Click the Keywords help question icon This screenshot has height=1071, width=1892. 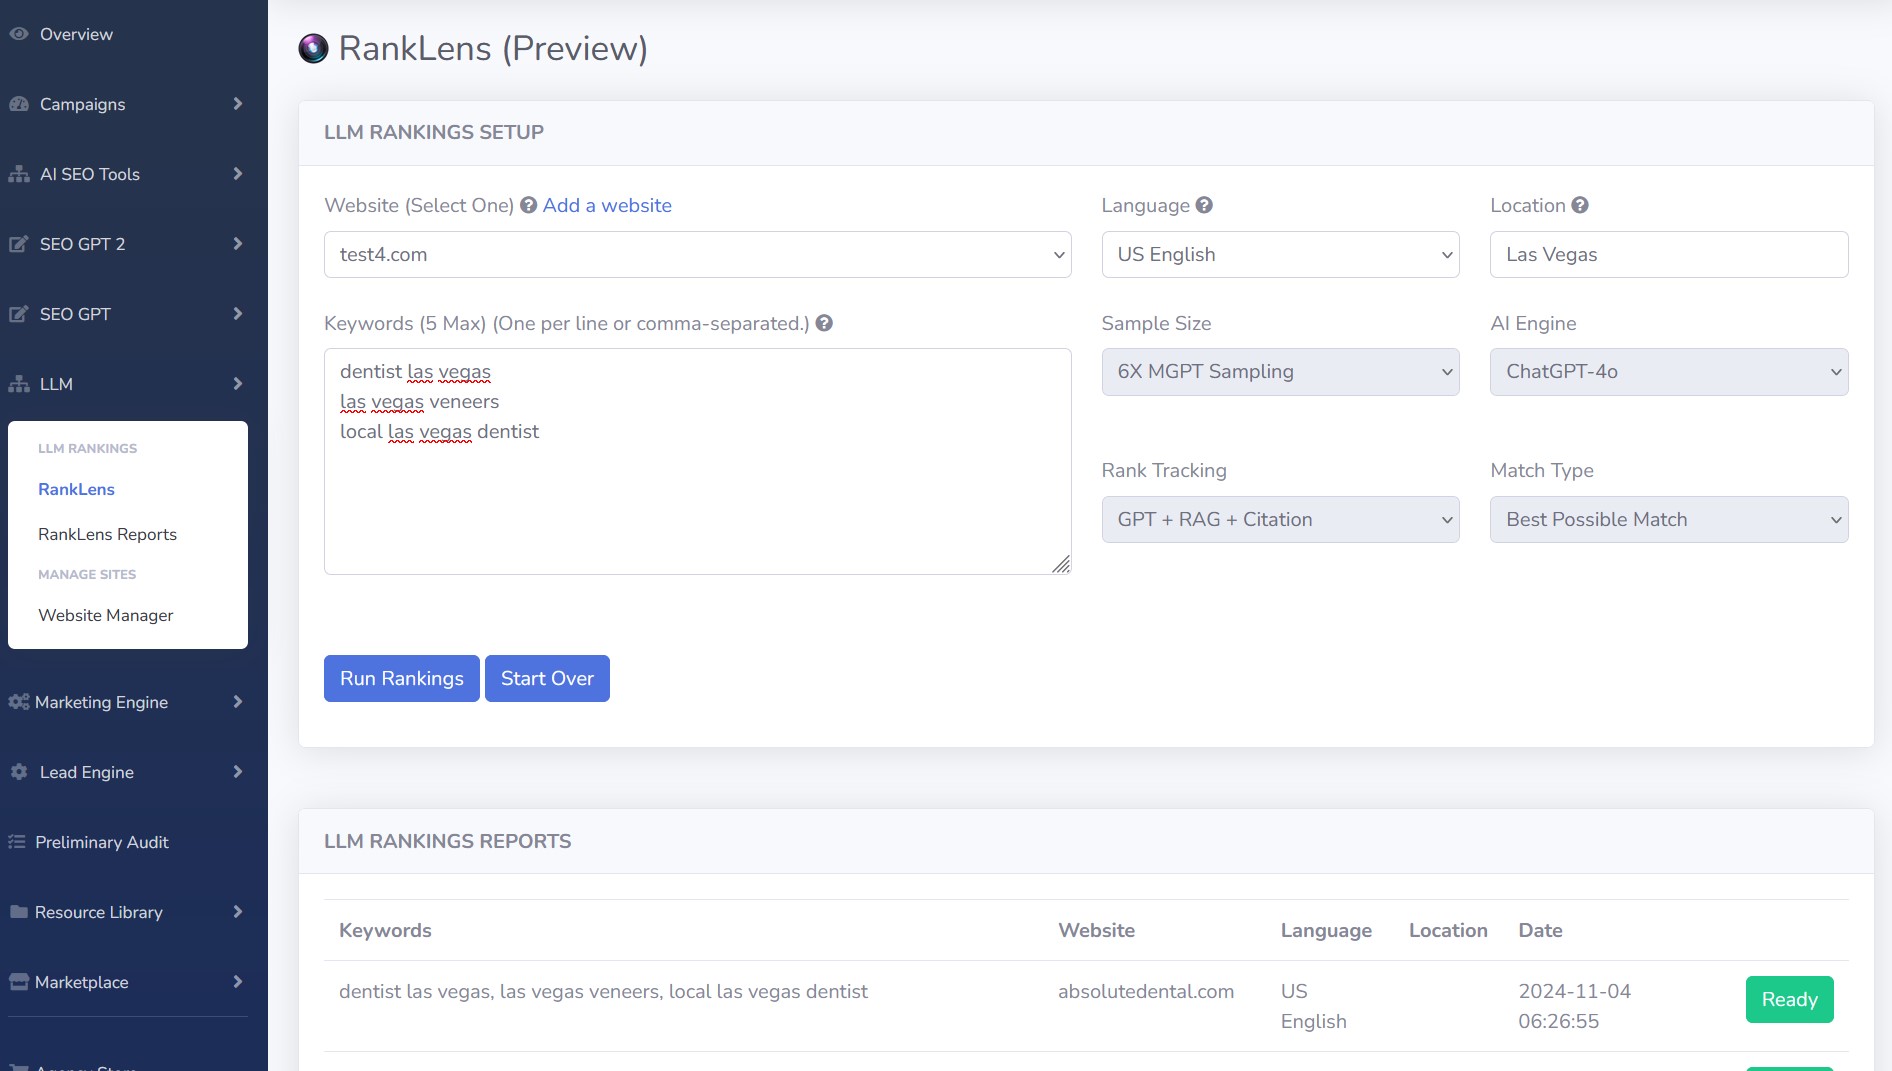coord(824,323)
